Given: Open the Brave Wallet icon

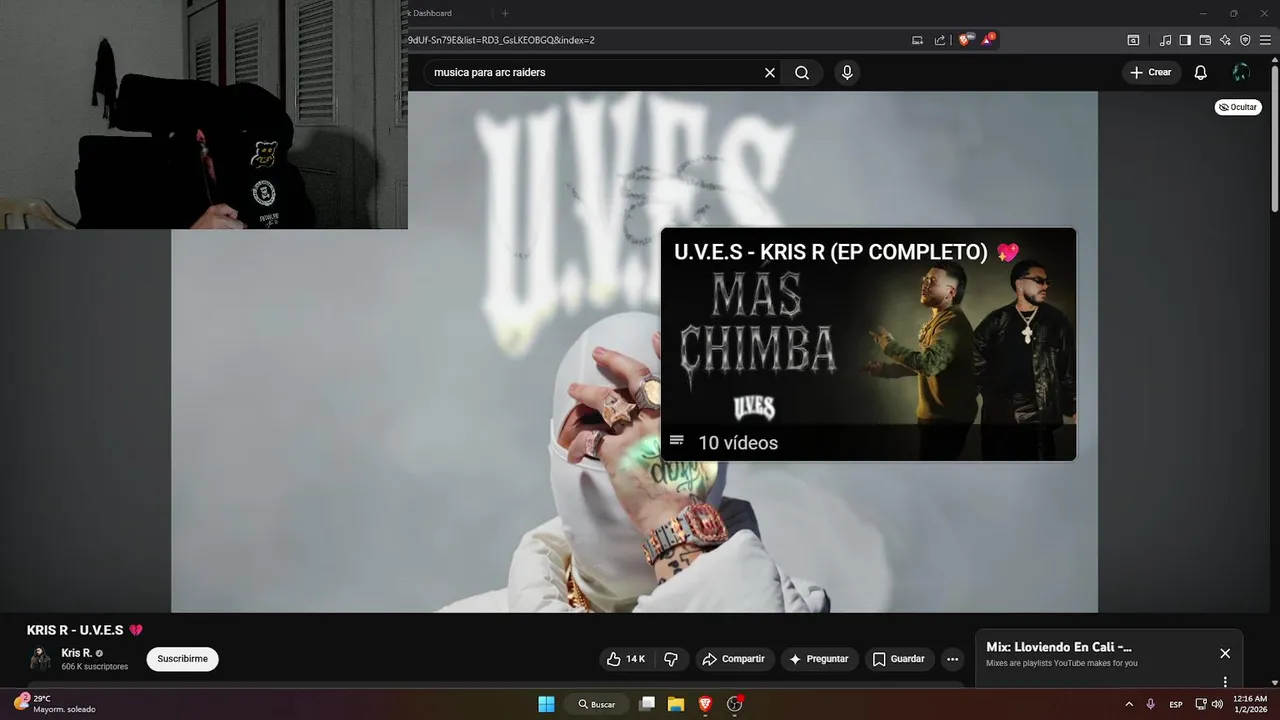Looking at the screenshot, I should coord(1205,40).
